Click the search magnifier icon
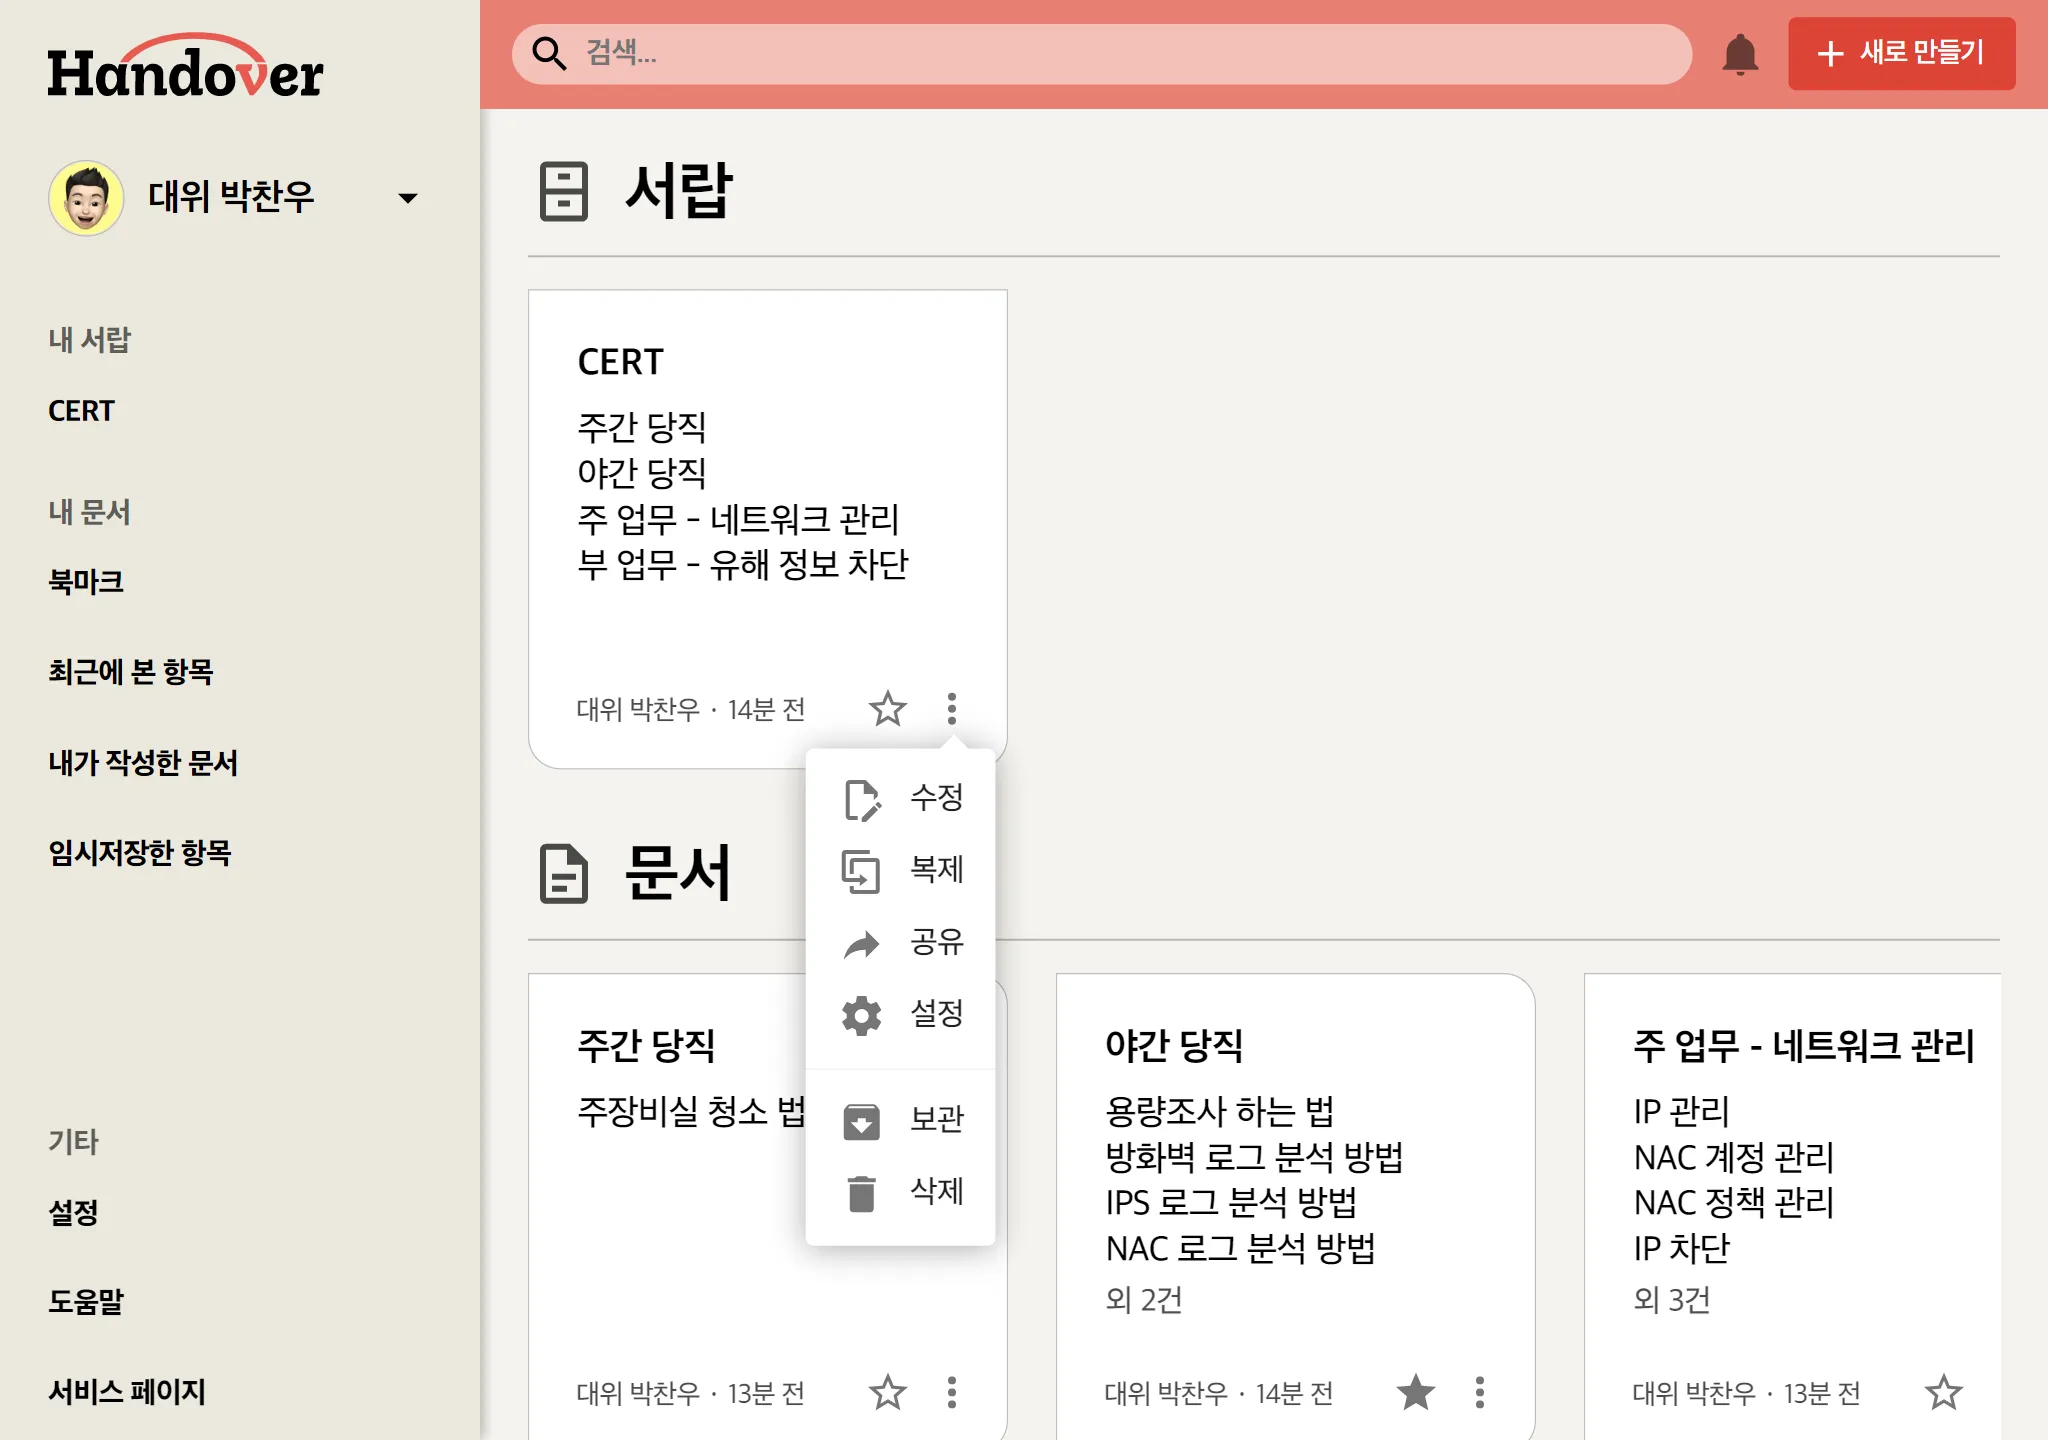This screenshot has height=1440, width=2048. [x=549, y=54]
